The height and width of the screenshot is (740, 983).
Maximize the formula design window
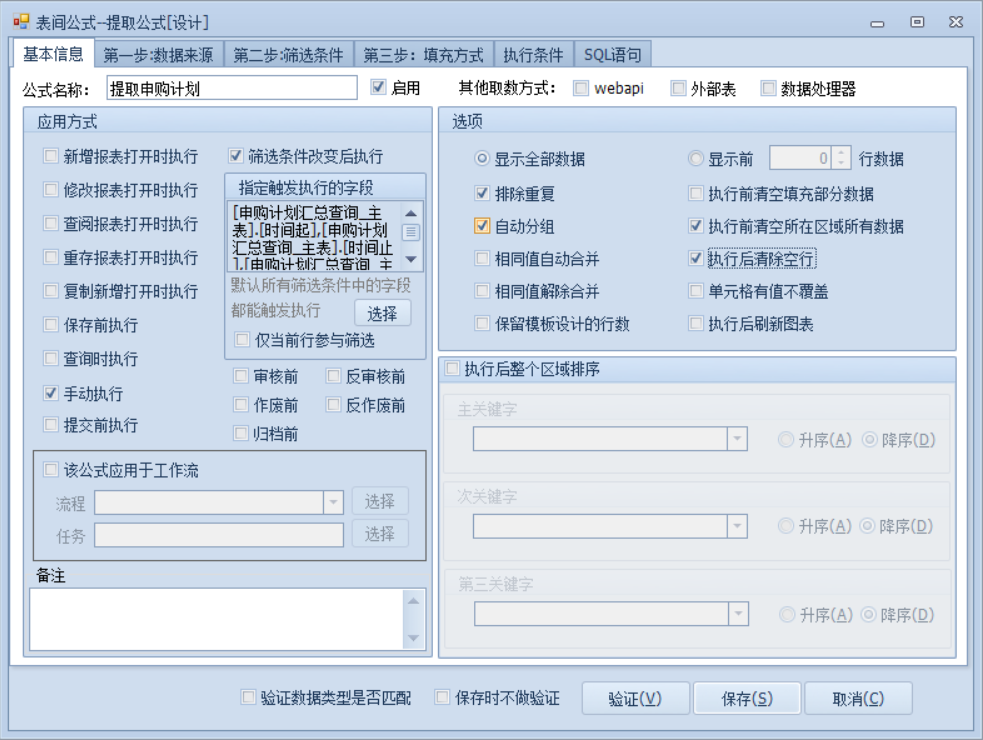click(x=916, y=22)
